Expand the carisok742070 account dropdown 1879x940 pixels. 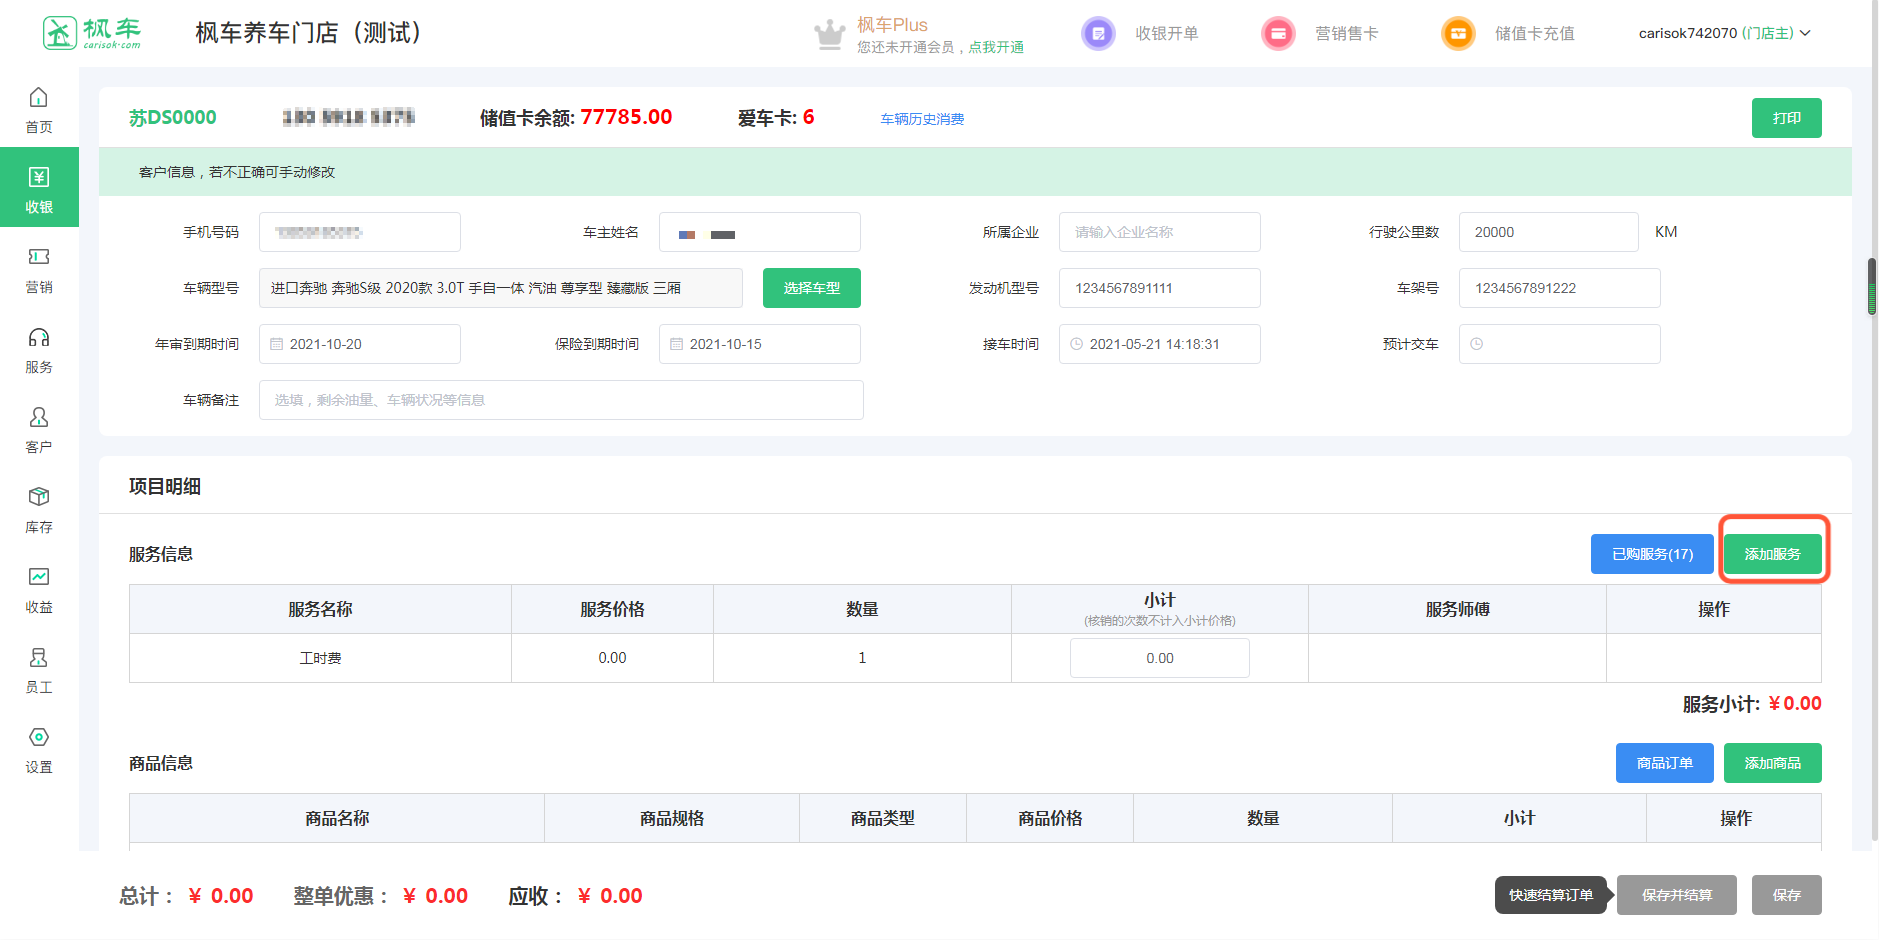click(x=1724, y=33)
